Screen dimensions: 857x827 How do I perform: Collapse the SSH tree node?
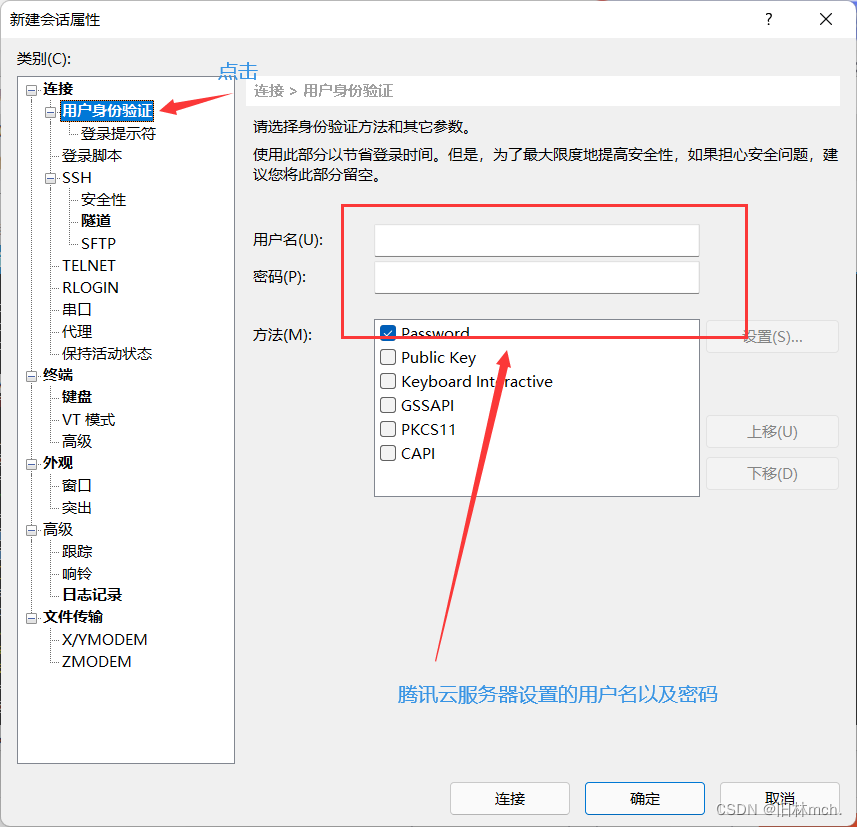pos(51,178)
